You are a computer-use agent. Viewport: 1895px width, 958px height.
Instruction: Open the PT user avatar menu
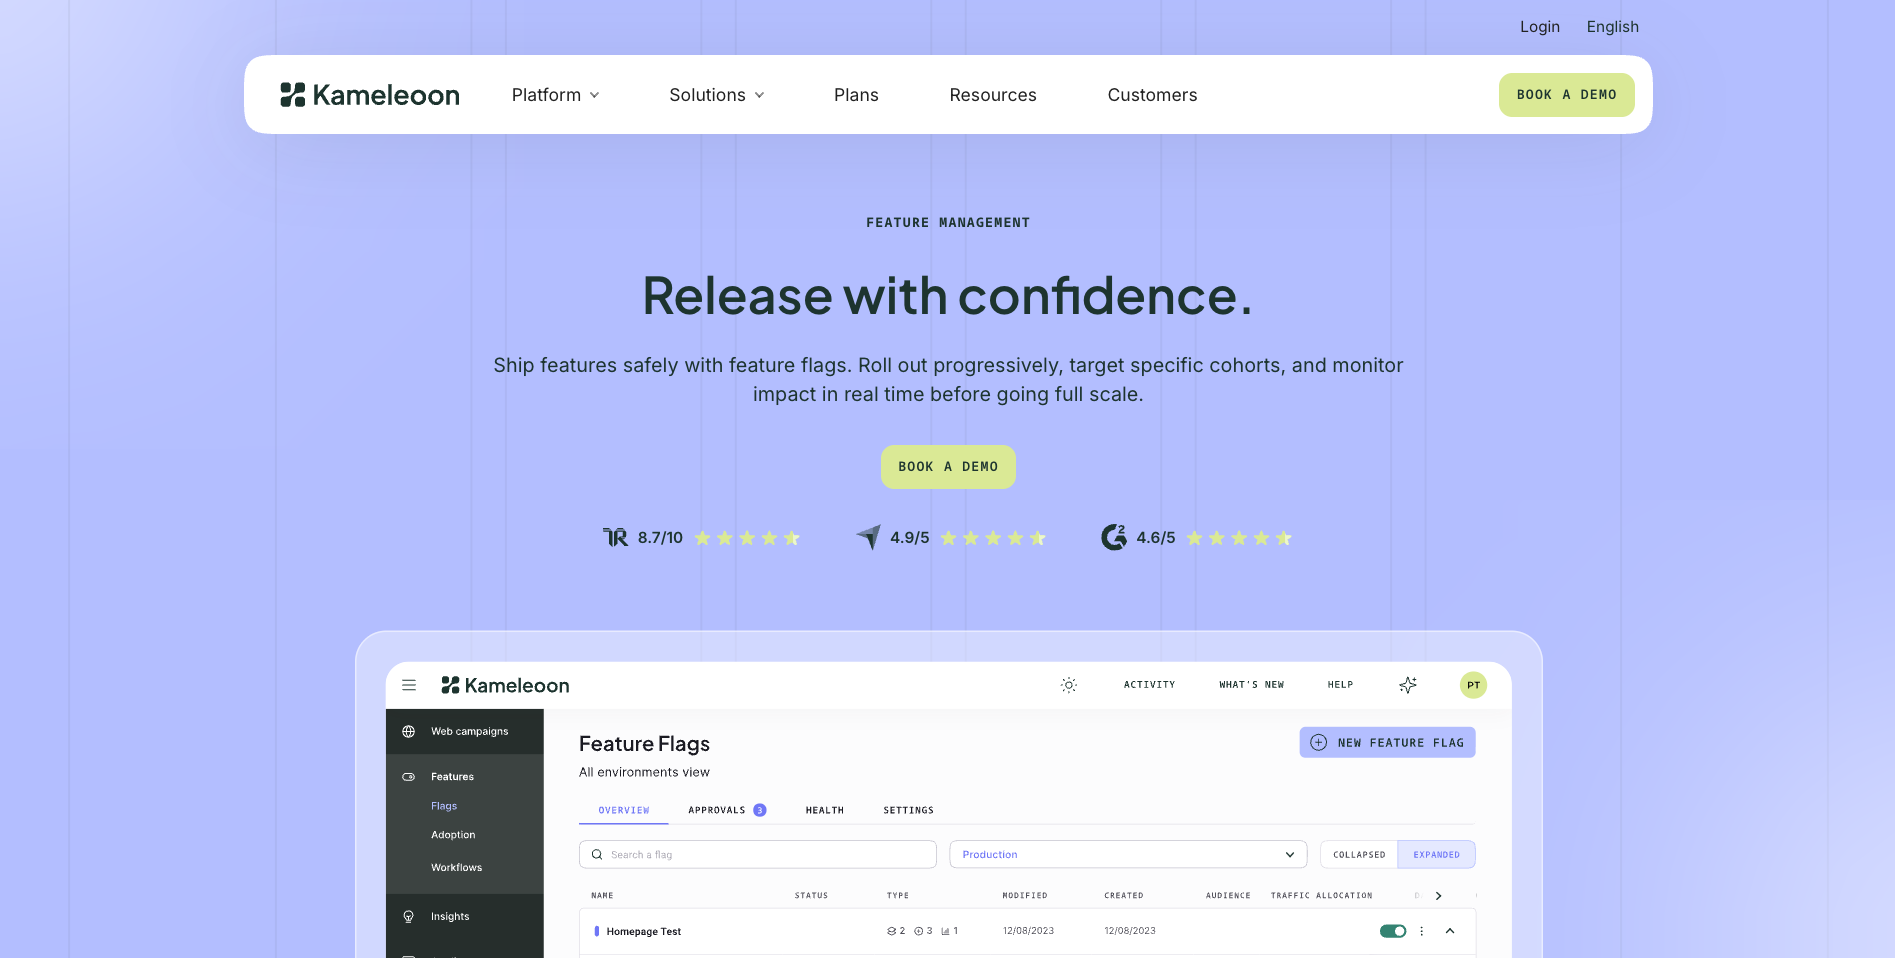click(1473, 685)
